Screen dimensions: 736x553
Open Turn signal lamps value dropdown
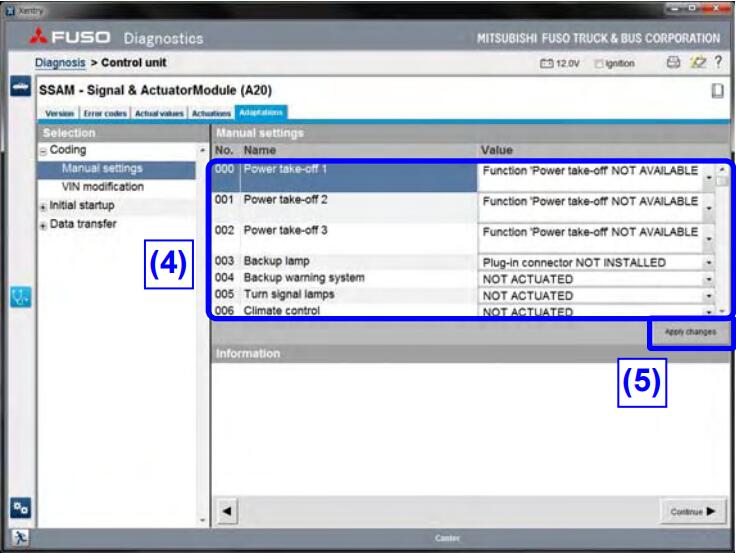coord(709,296)
